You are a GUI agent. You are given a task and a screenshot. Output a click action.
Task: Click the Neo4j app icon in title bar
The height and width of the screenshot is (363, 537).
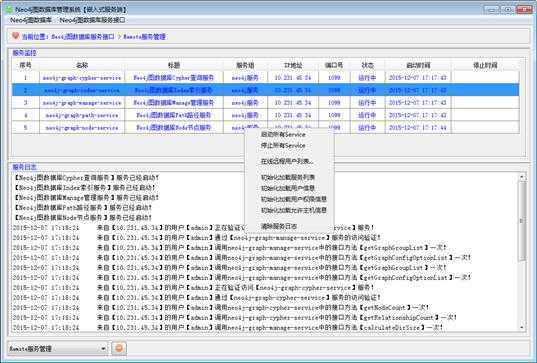pyautogui.click(x=9, y=9)
